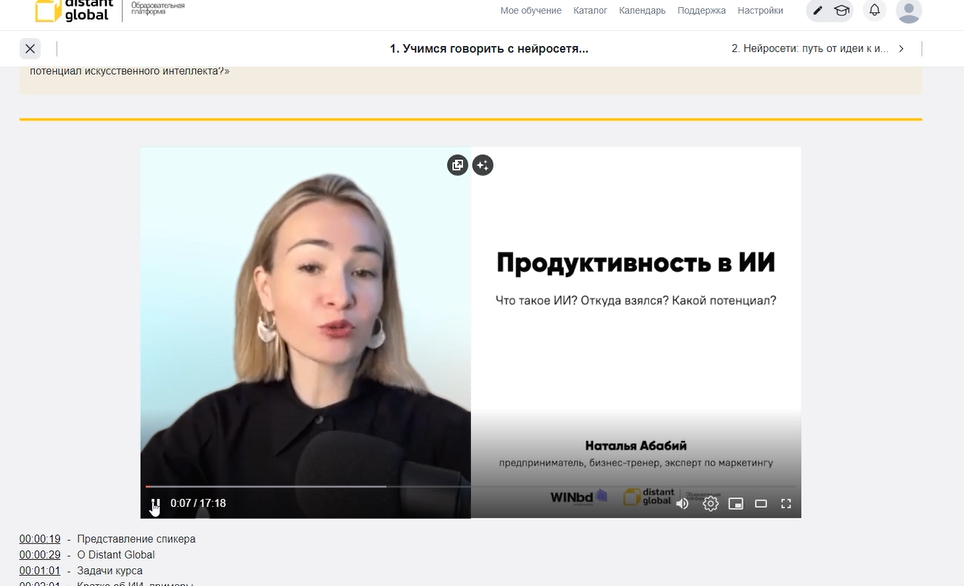Image resolution: width=964 pixels, height=586 pixels.
Task: Open next lesson «2. Нейросети: путь от идеи»
Action: (x=810, y=49)
